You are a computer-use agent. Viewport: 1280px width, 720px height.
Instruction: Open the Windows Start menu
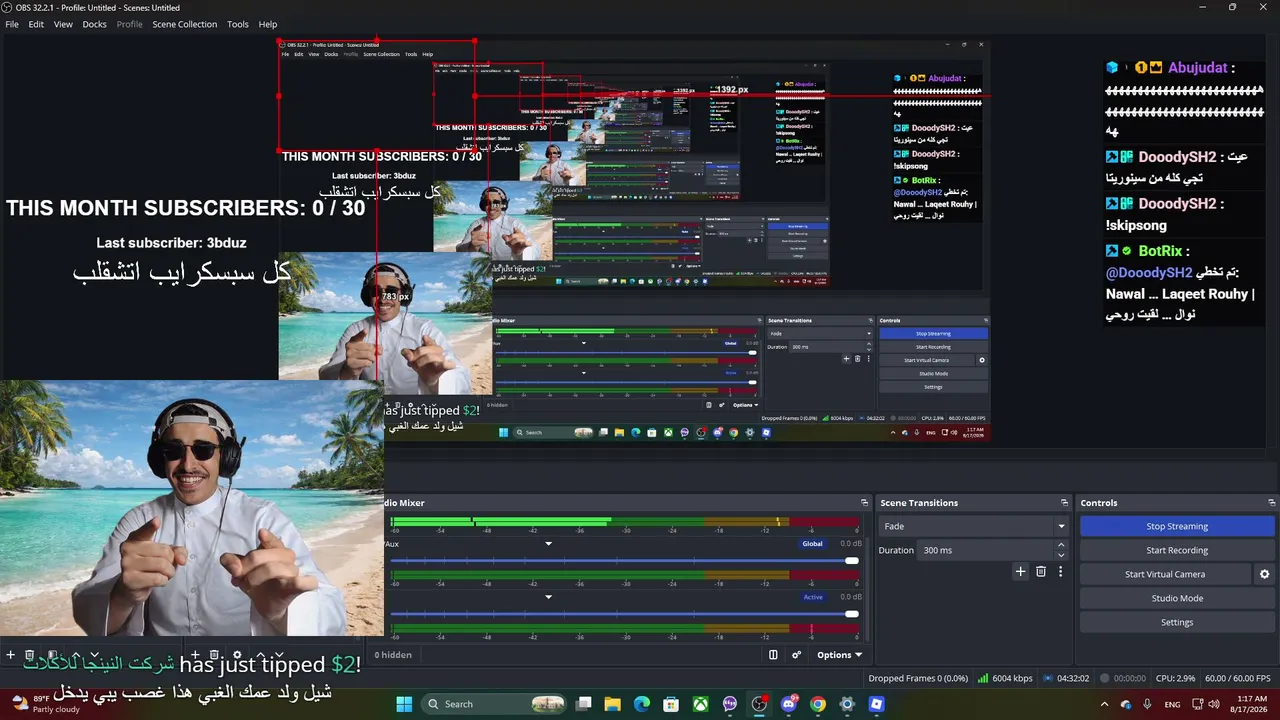tap(404, 704)
